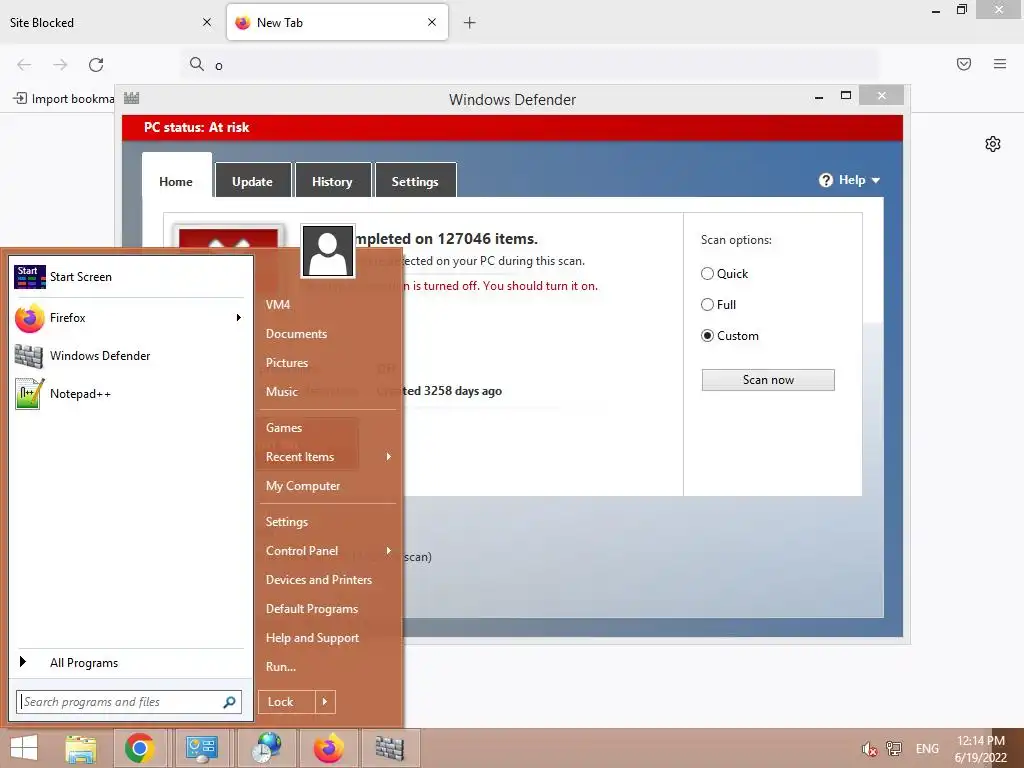Image resolution: width=1024 pixels, height=768 pixels.
Task: Go forward in Firefox
Action: 60,65
